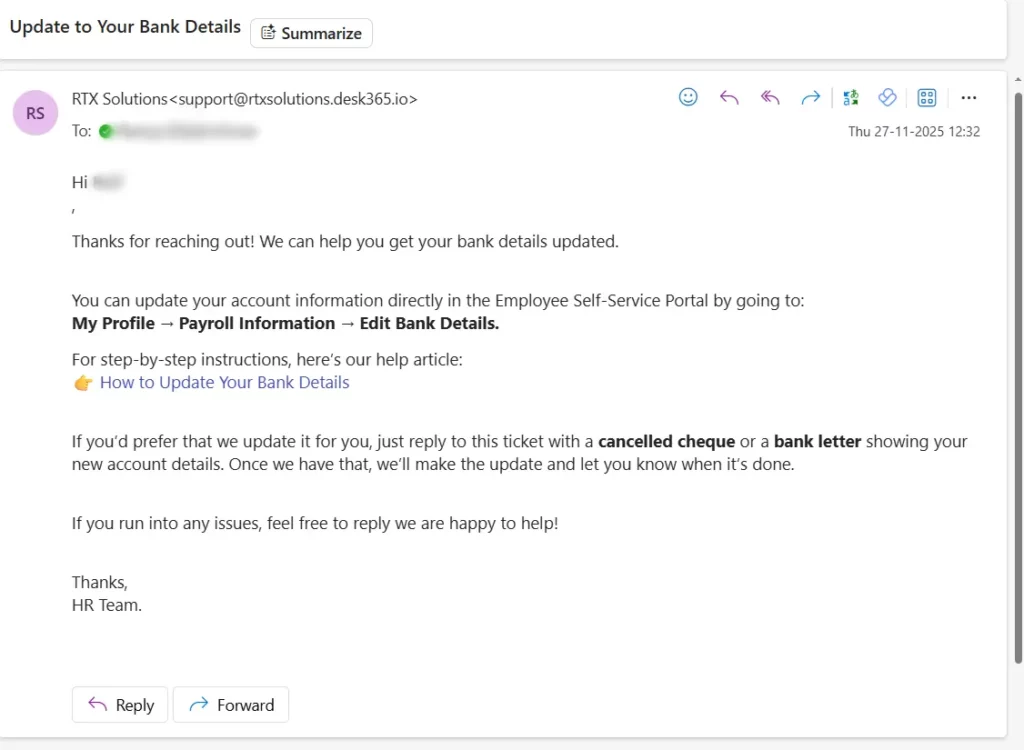Screen dimensions: 1024x750
Task: Click the RS sender avatar
Action: coord(35,113)
